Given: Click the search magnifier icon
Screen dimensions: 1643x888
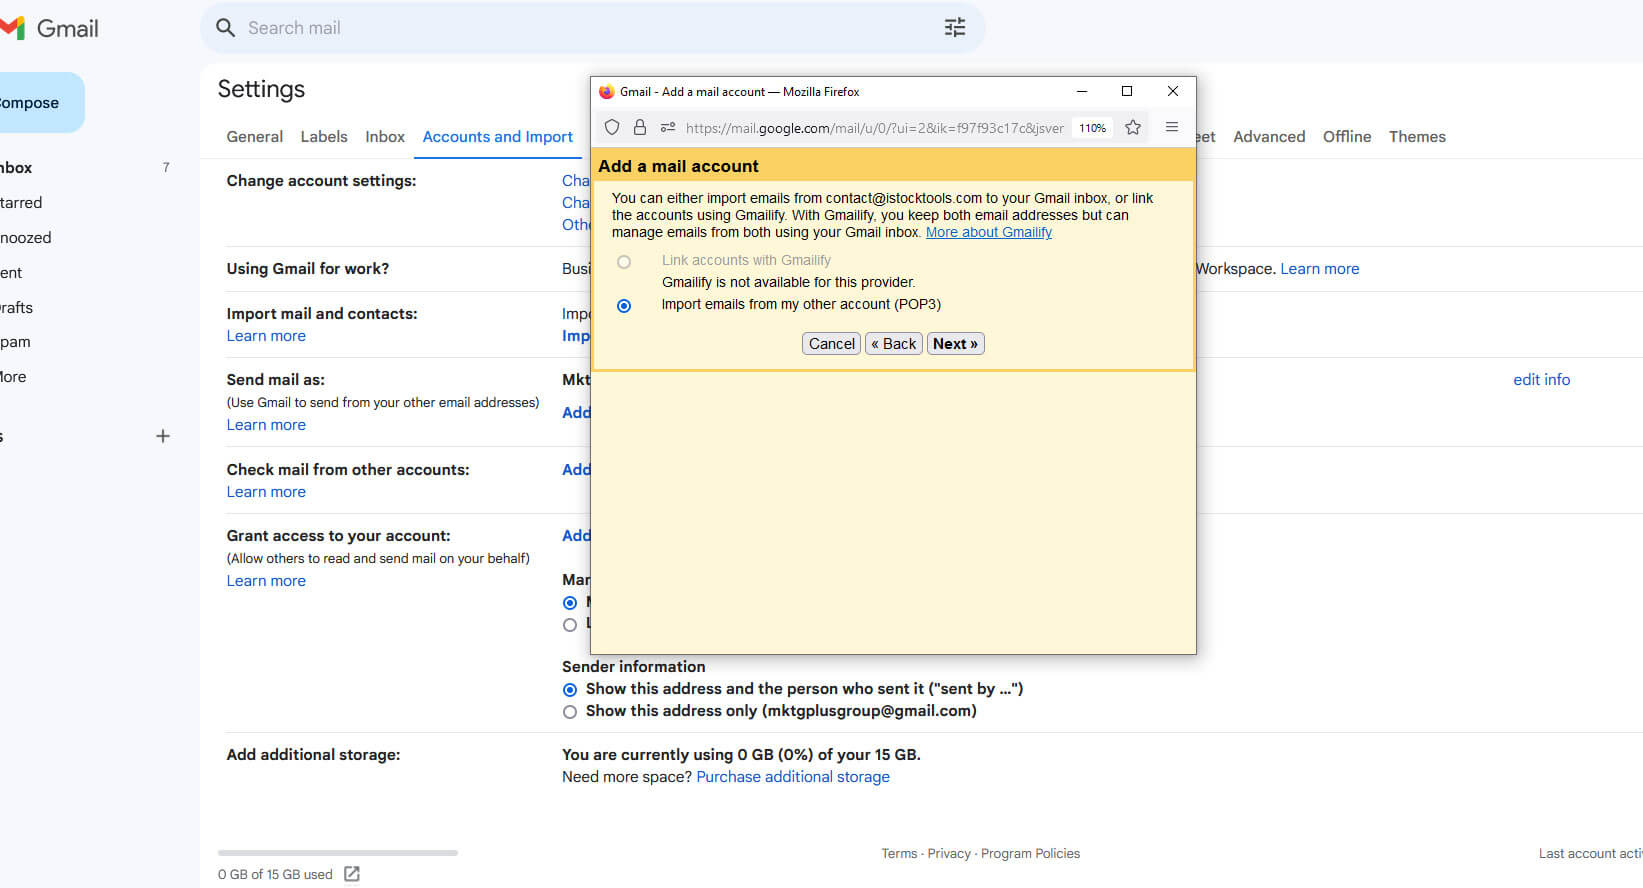Looking at the screenshot, I should [226, 28].
